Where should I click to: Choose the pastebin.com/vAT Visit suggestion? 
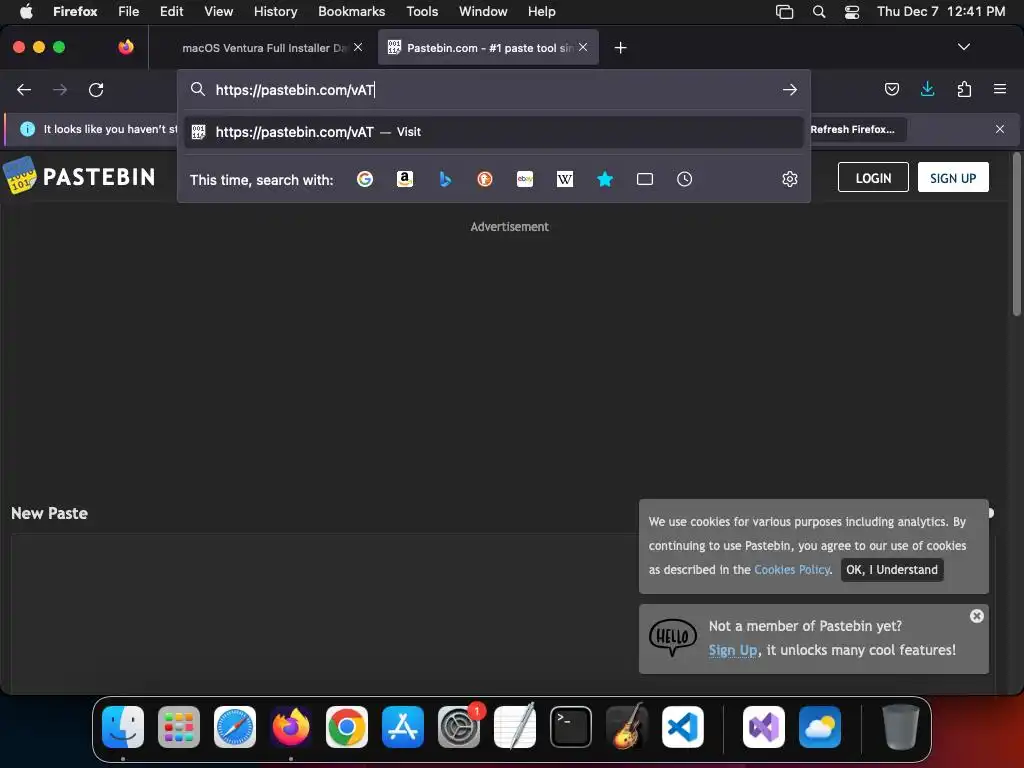coord(493,132)
